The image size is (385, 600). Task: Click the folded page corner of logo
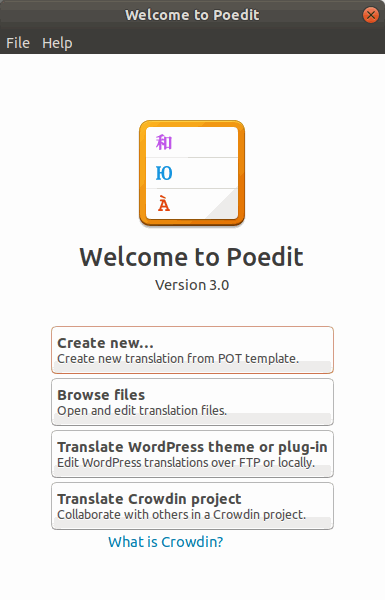(223, 204)
